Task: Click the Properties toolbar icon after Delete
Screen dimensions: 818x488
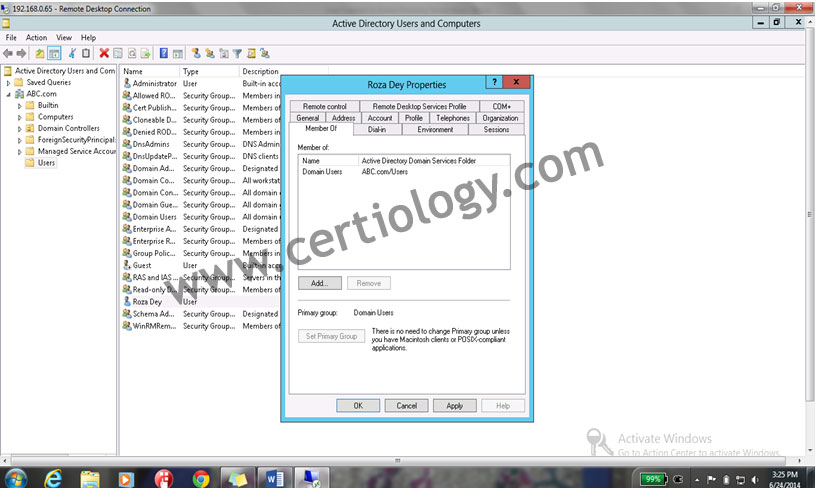Action: (x=118, y=53)
